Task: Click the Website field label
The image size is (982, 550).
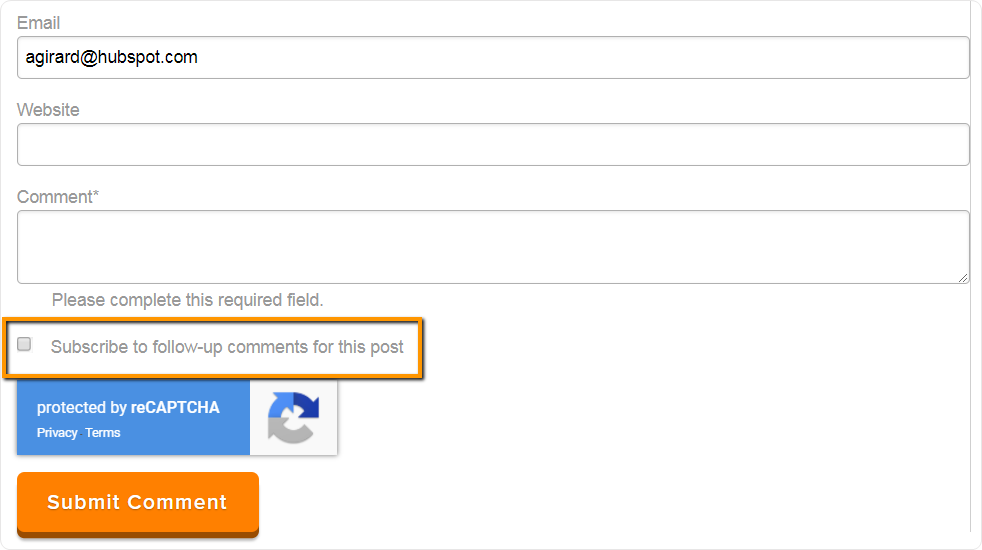Action: pyautogui.click(x=48, y=110)
